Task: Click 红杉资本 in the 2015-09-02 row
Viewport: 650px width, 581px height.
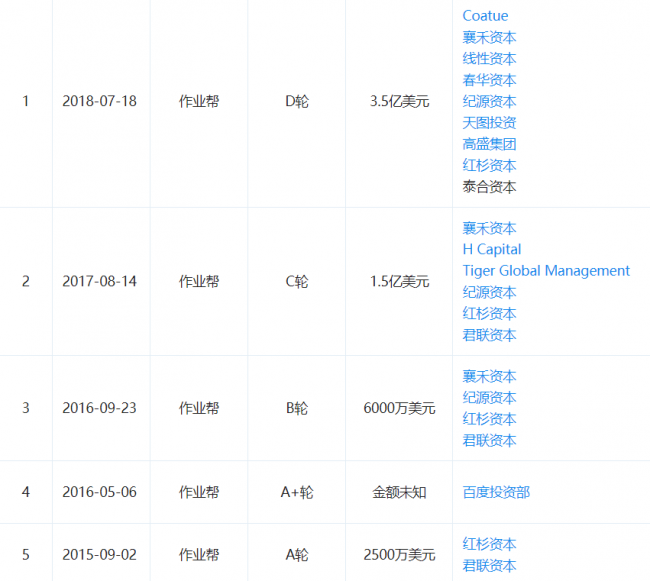Action: click(x=489, y=545)
